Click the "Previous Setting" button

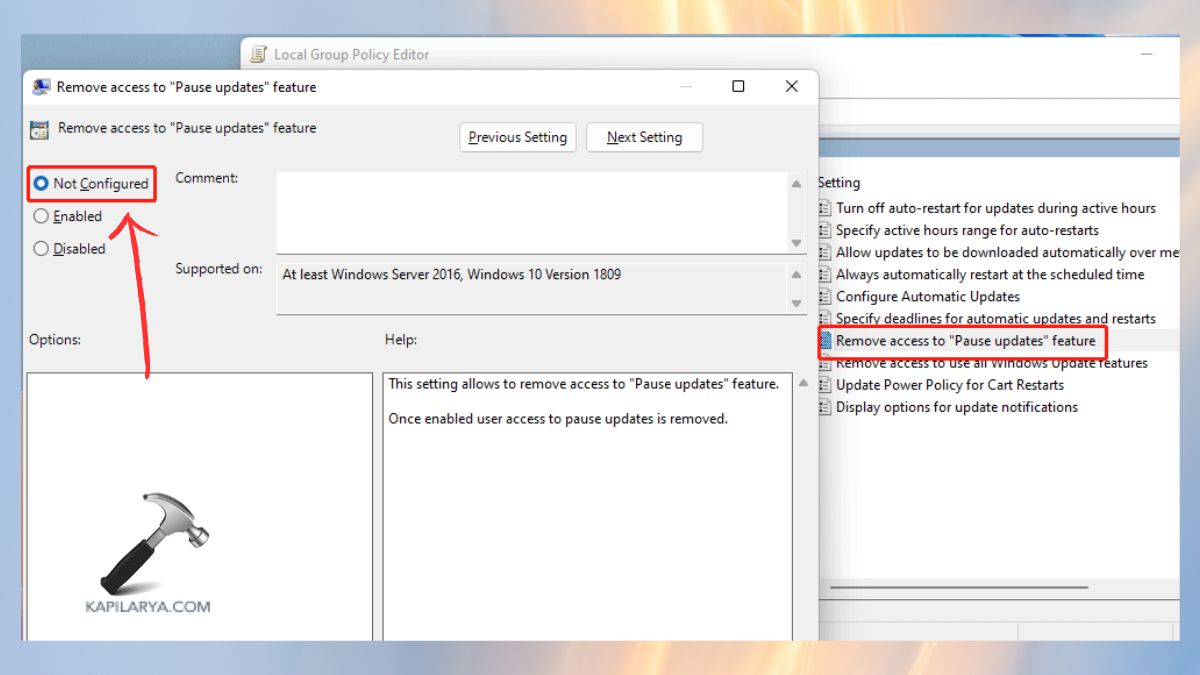click(x=517, y=137)
